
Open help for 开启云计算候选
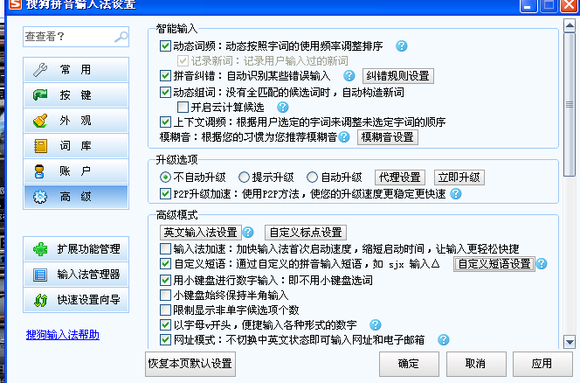click(x=283, y=107)
